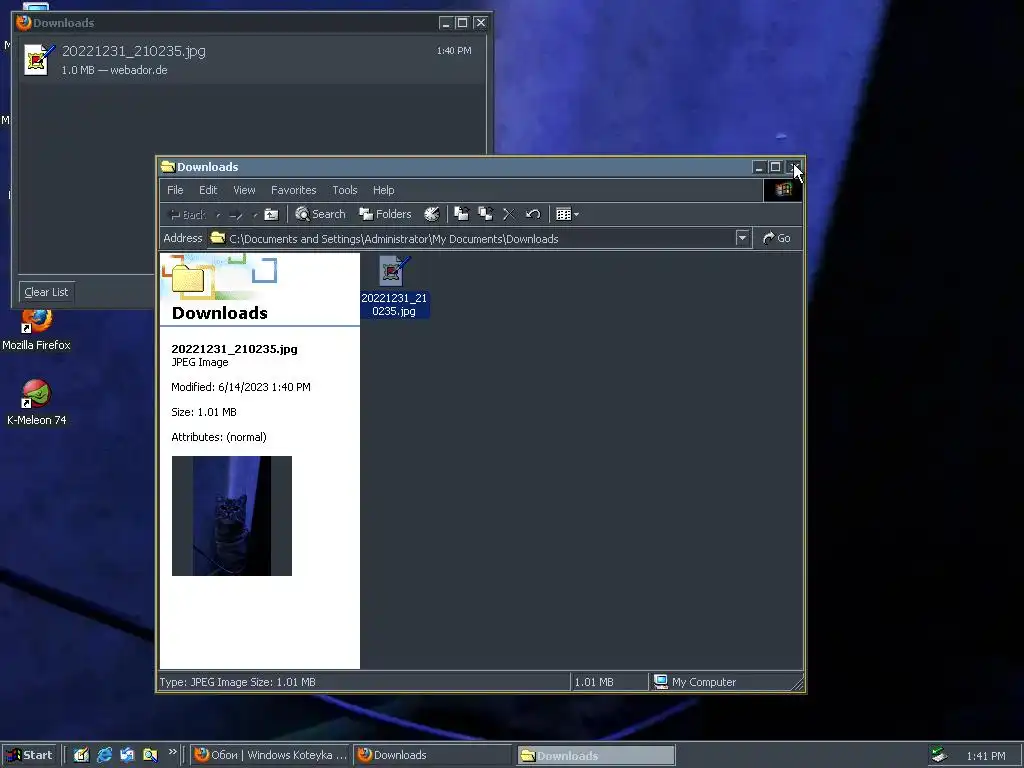Delete the selected file with X icon
The width and height of the screenshot is (1024, 768).
(509, 214)
